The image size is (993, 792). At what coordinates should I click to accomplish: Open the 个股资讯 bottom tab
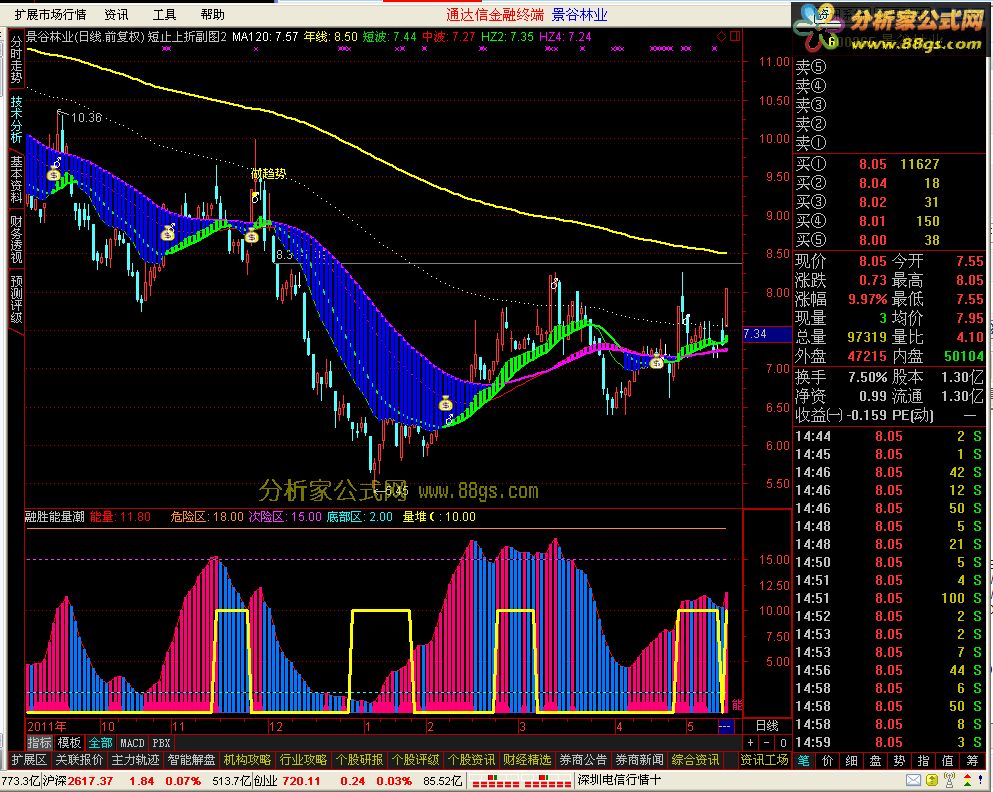[471, 759]
